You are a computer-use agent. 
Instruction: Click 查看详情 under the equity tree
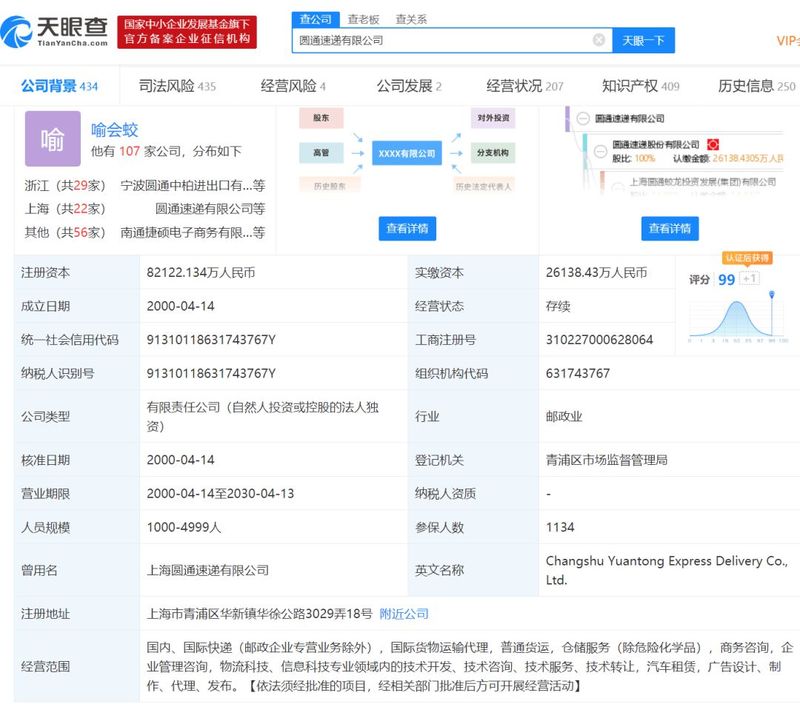tap(669, 228)
